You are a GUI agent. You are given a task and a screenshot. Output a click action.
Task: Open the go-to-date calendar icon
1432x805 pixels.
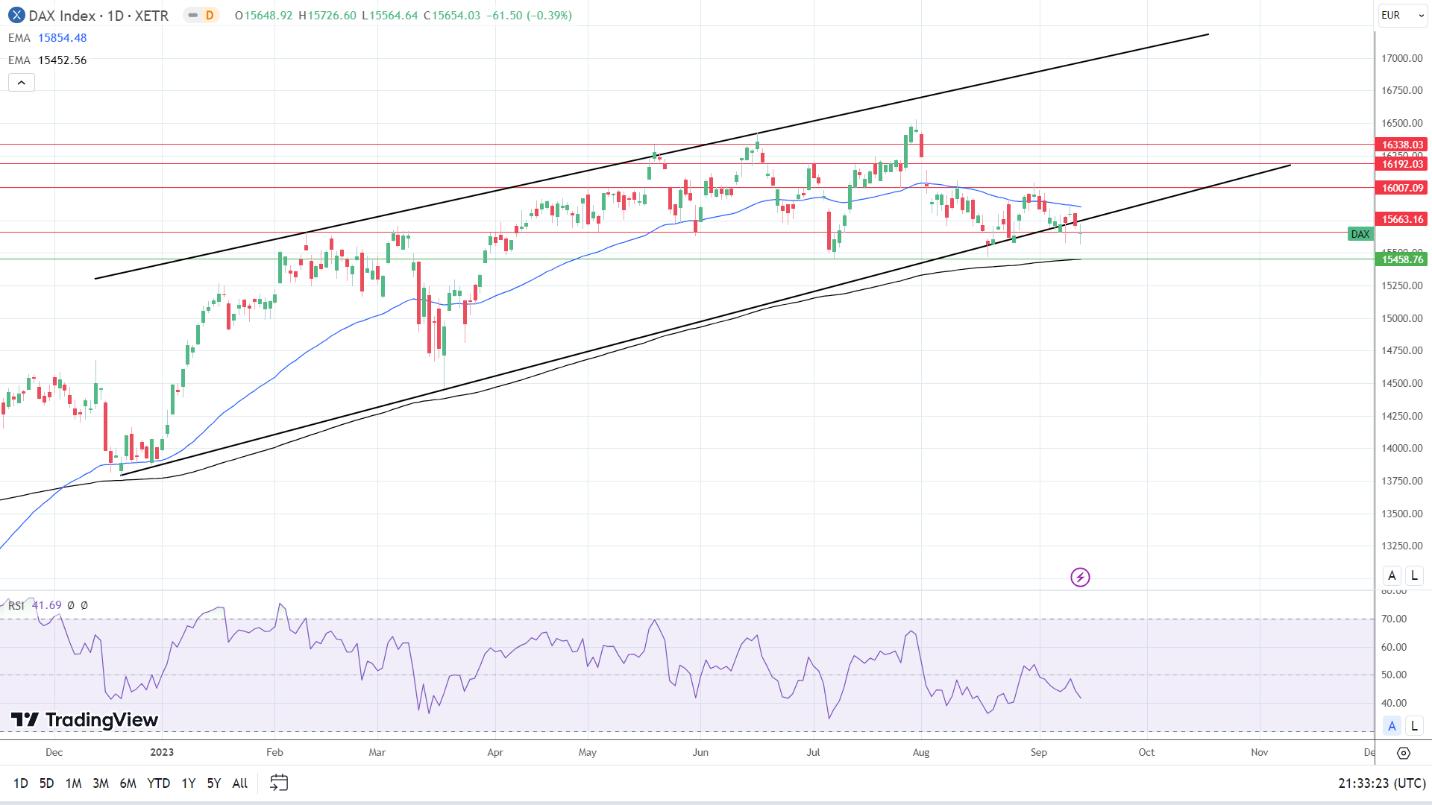278,783
